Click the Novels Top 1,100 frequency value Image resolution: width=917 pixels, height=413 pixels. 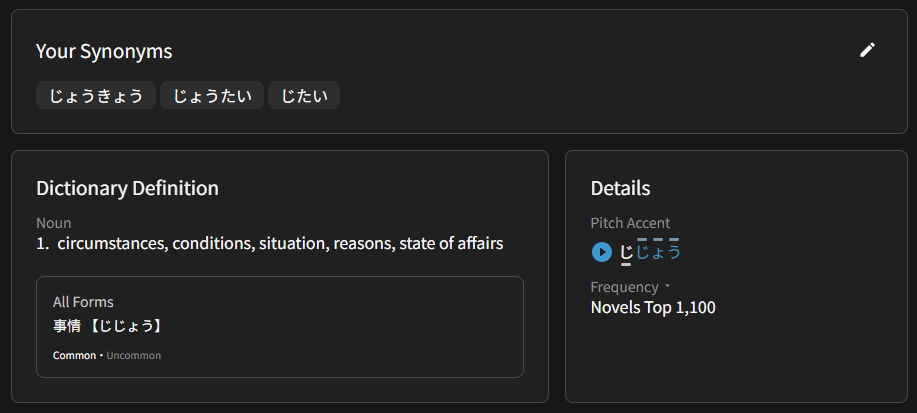pos(653,307)
